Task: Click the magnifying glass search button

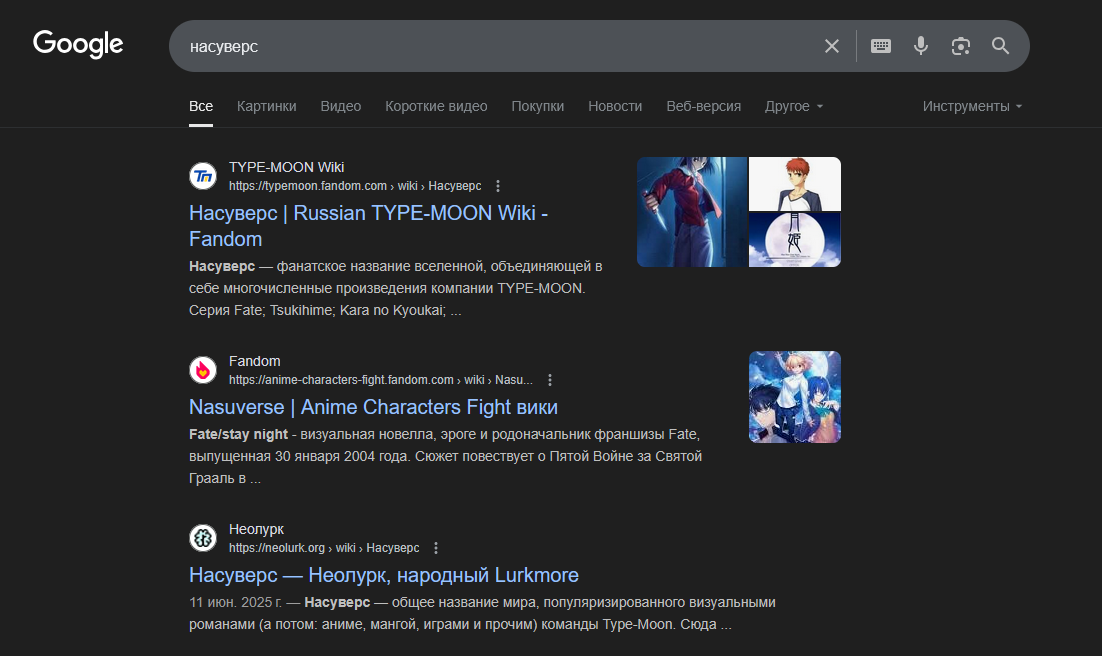Action: 1000,46
